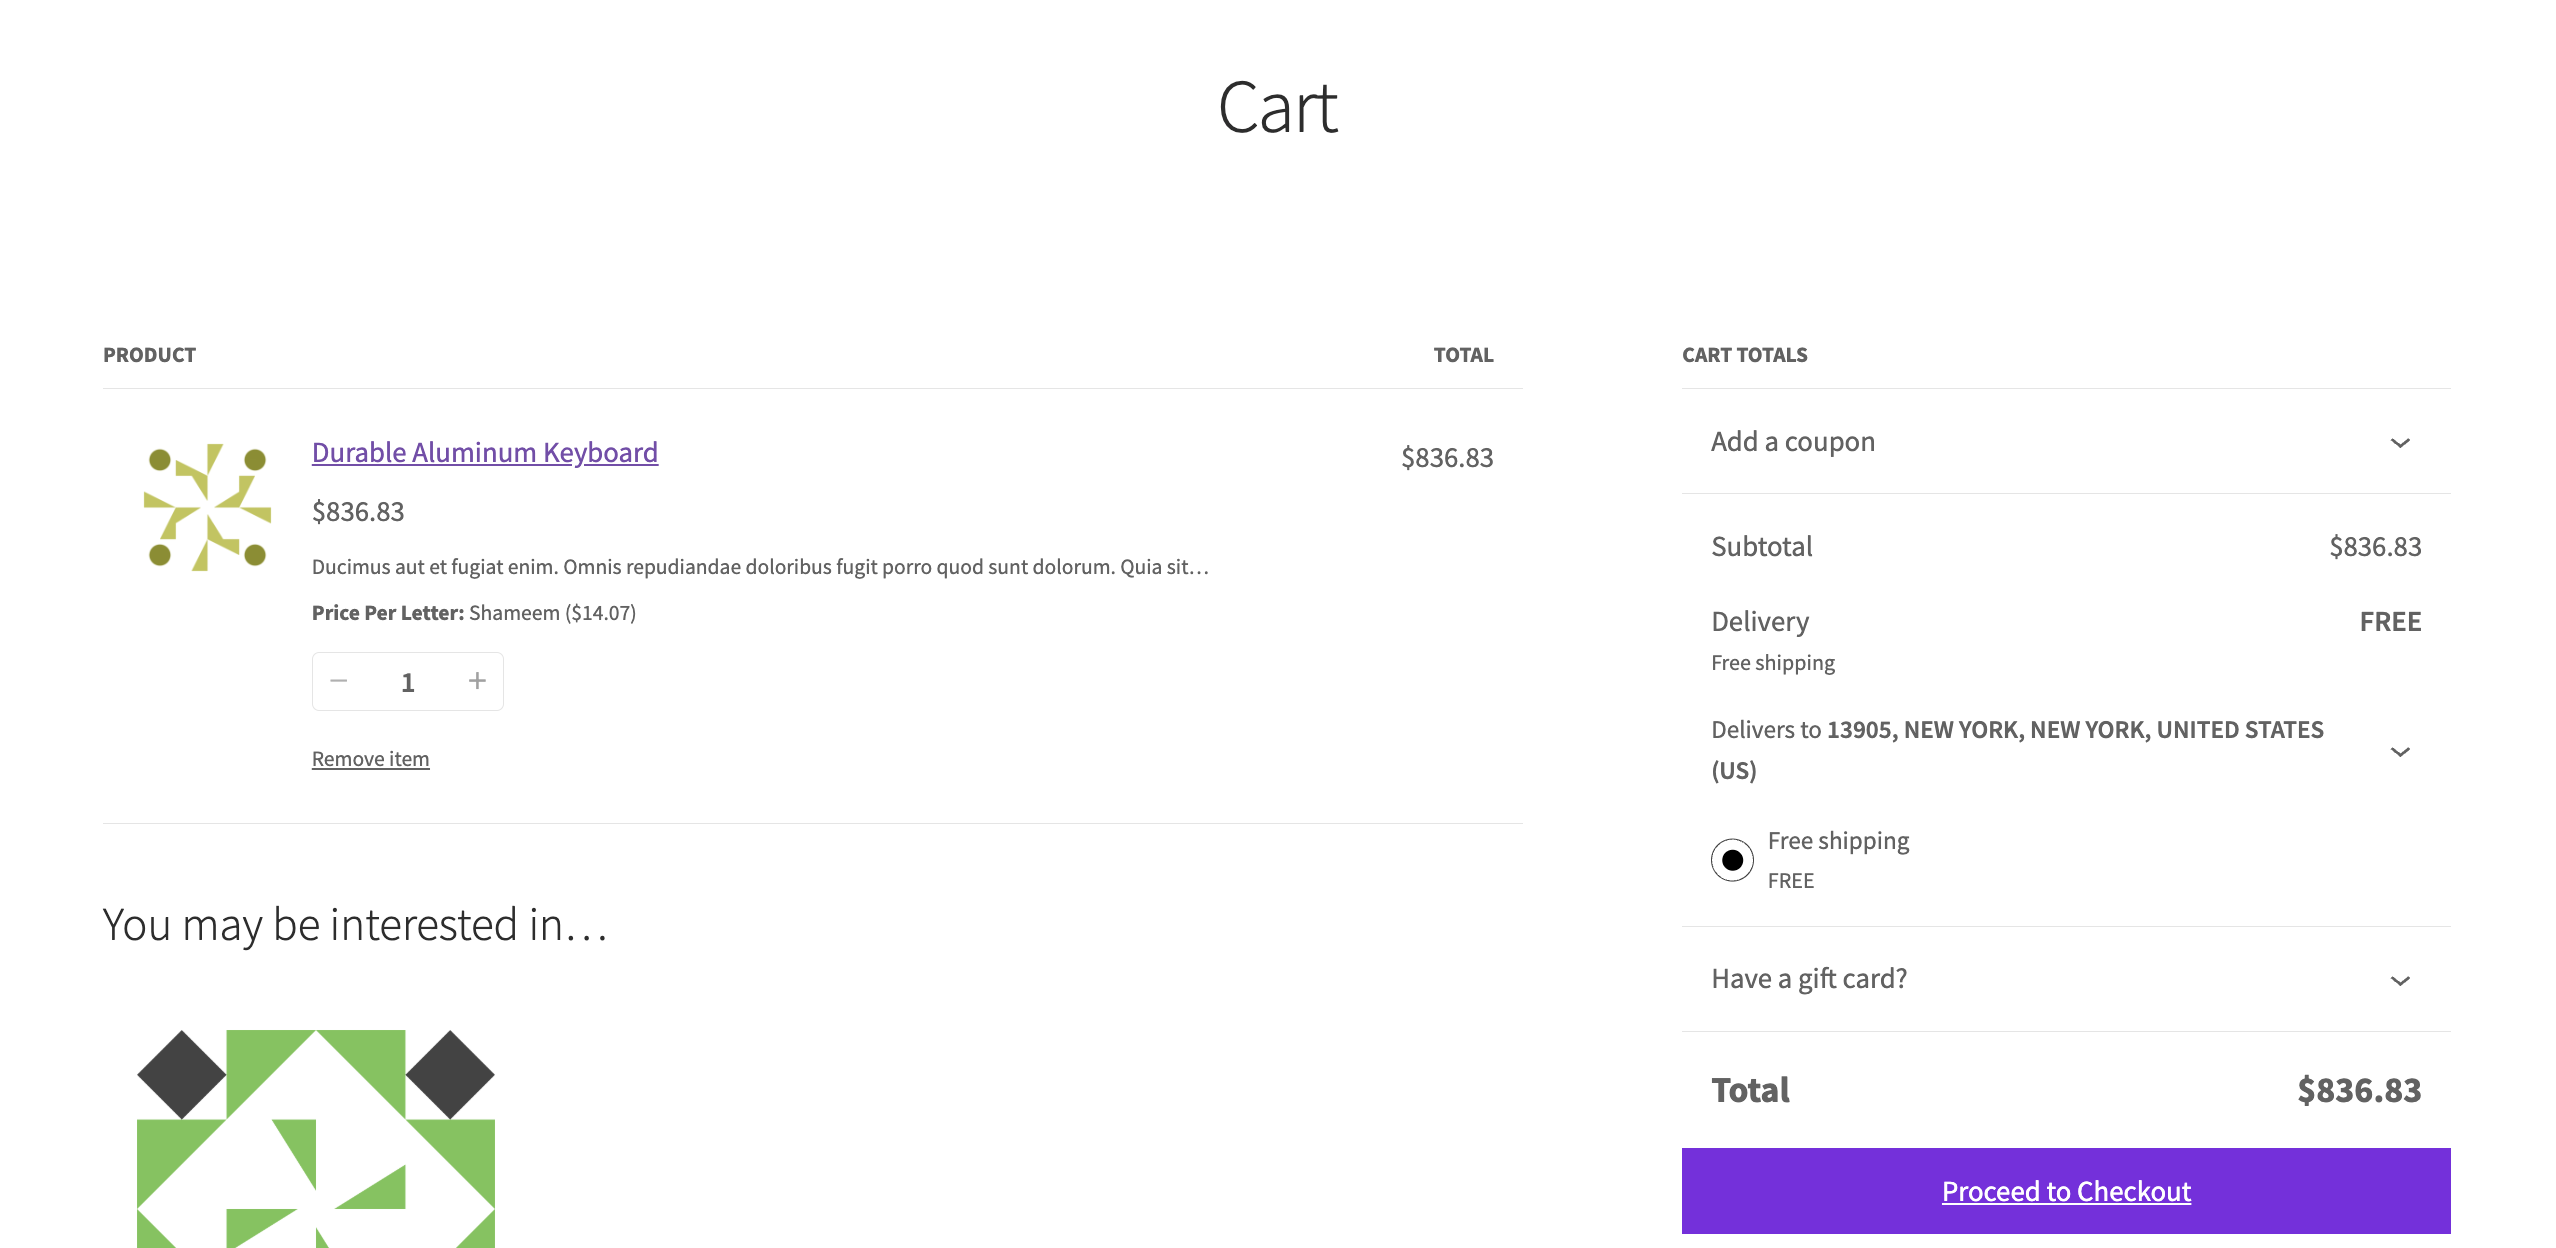Click the quantity input field showing 1
Screen dimensions: 2556x1248
pyautogui.click(x=408, y=682)
